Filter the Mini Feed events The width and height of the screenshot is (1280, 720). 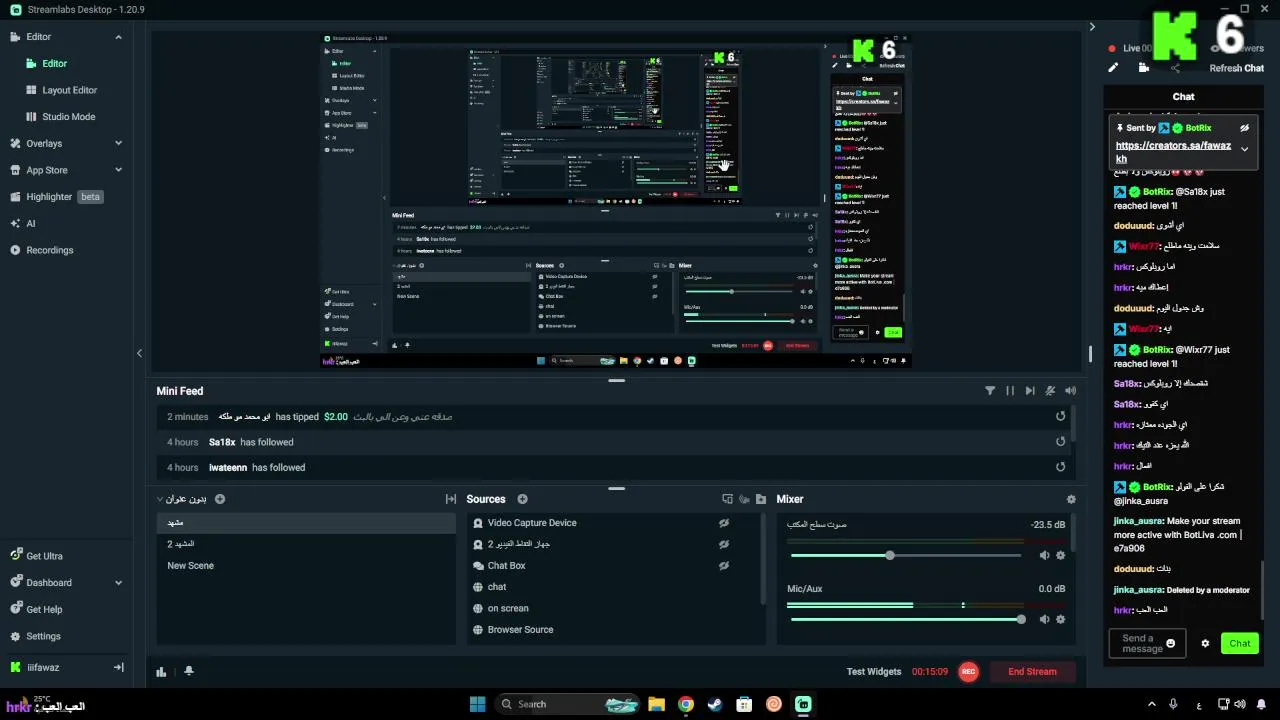(990, 391)
